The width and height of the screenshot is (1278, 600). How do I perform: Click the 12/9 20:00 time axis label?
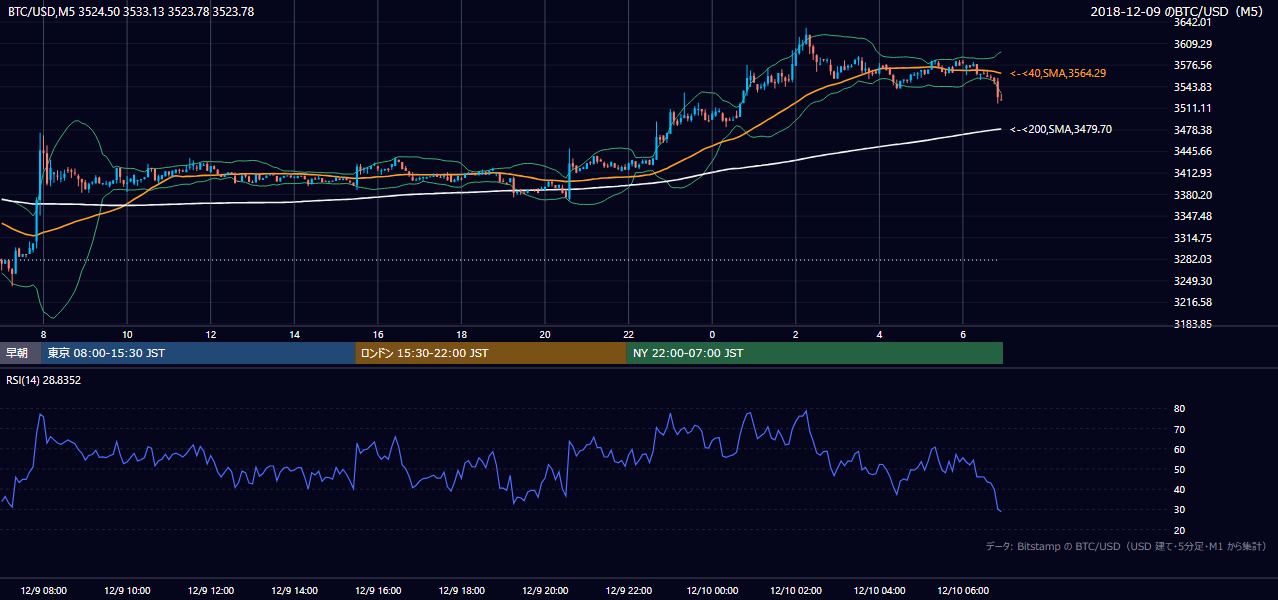coord(545,591)
